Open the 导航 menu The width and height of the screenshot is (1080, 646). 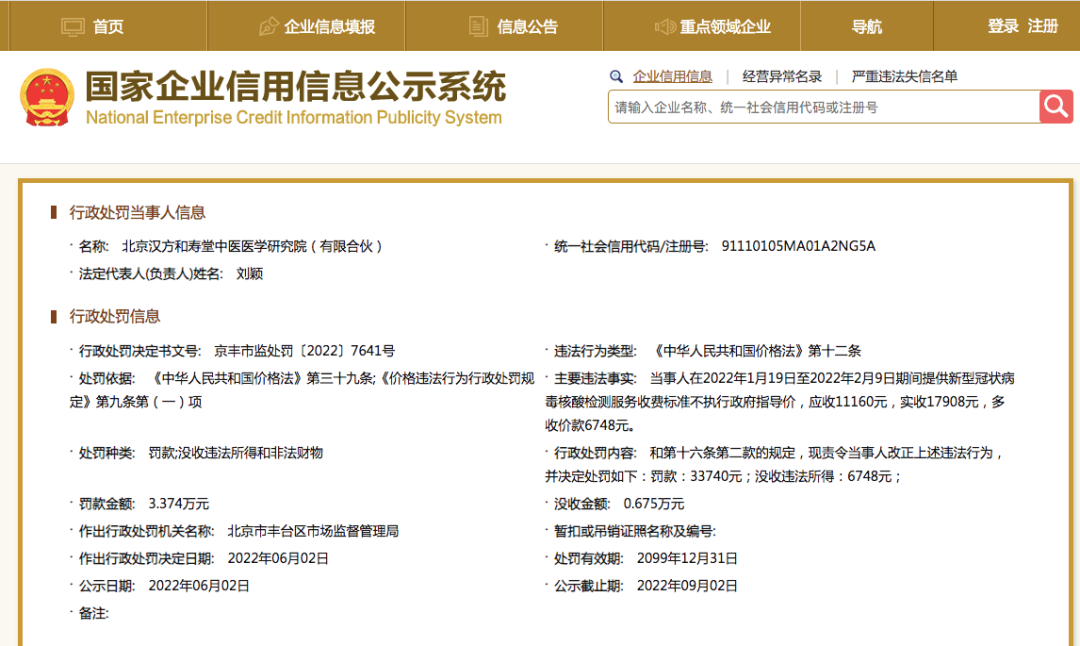tap(866, 26)
